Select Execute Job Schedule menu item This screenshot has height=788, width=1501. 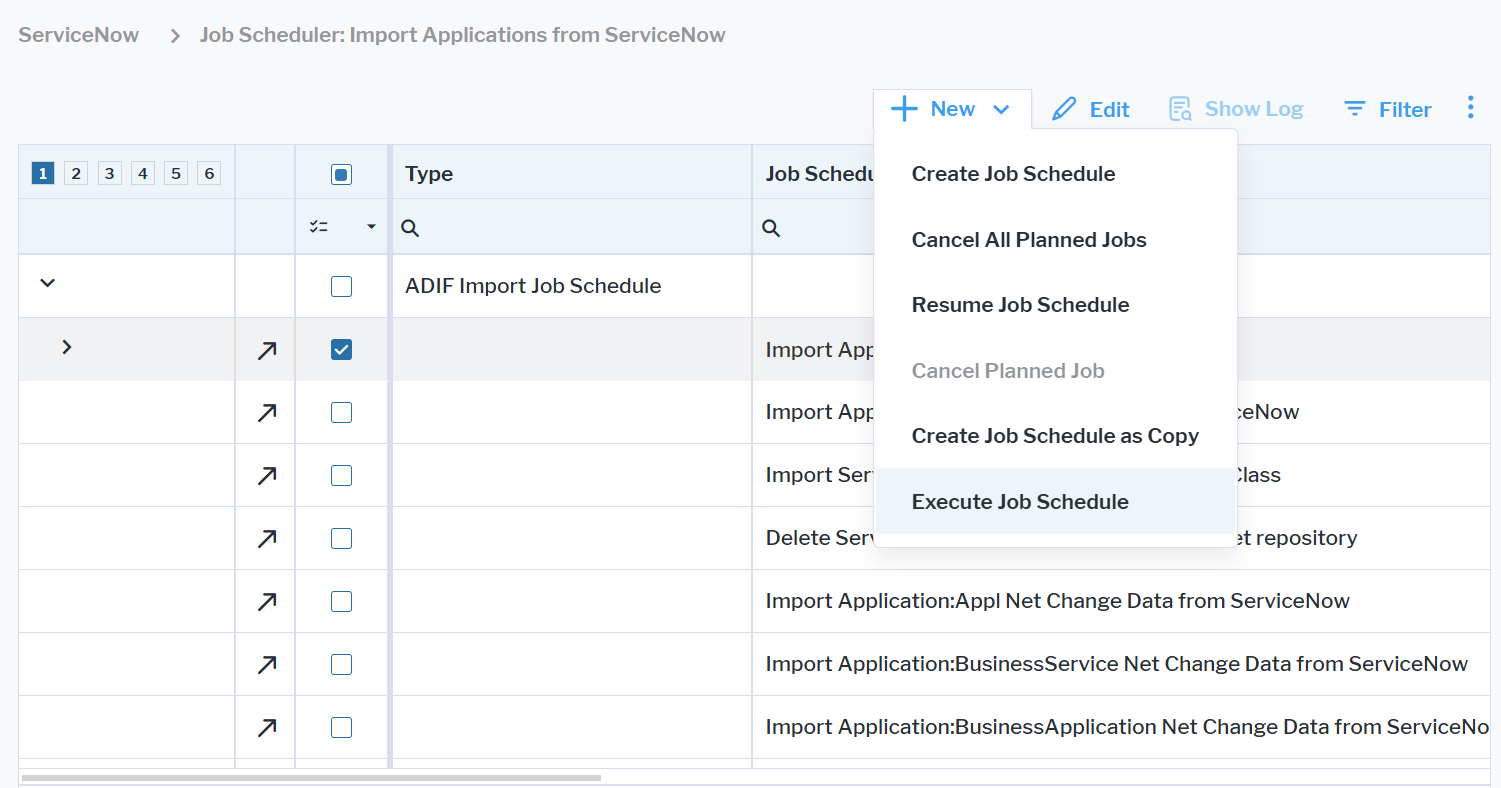tap(1020, 502)
